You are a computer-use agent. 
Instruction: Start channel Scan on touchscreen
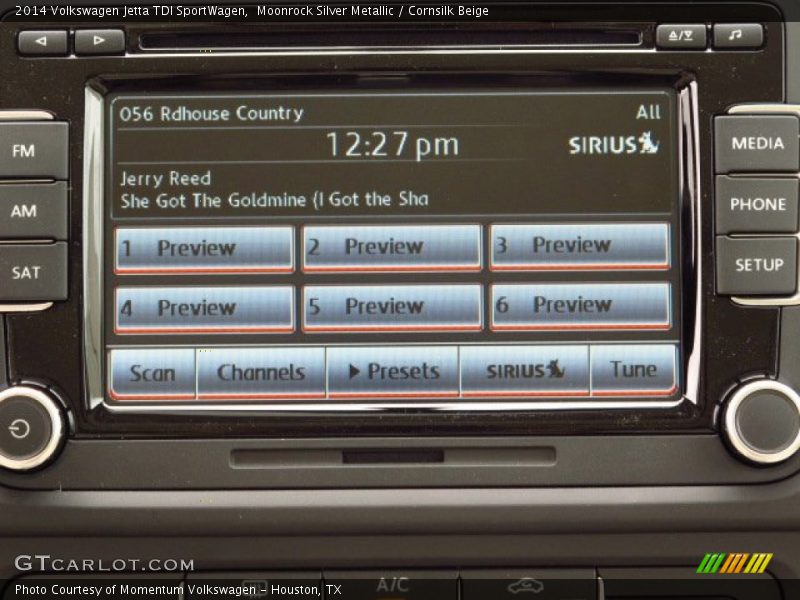(152, 374)
